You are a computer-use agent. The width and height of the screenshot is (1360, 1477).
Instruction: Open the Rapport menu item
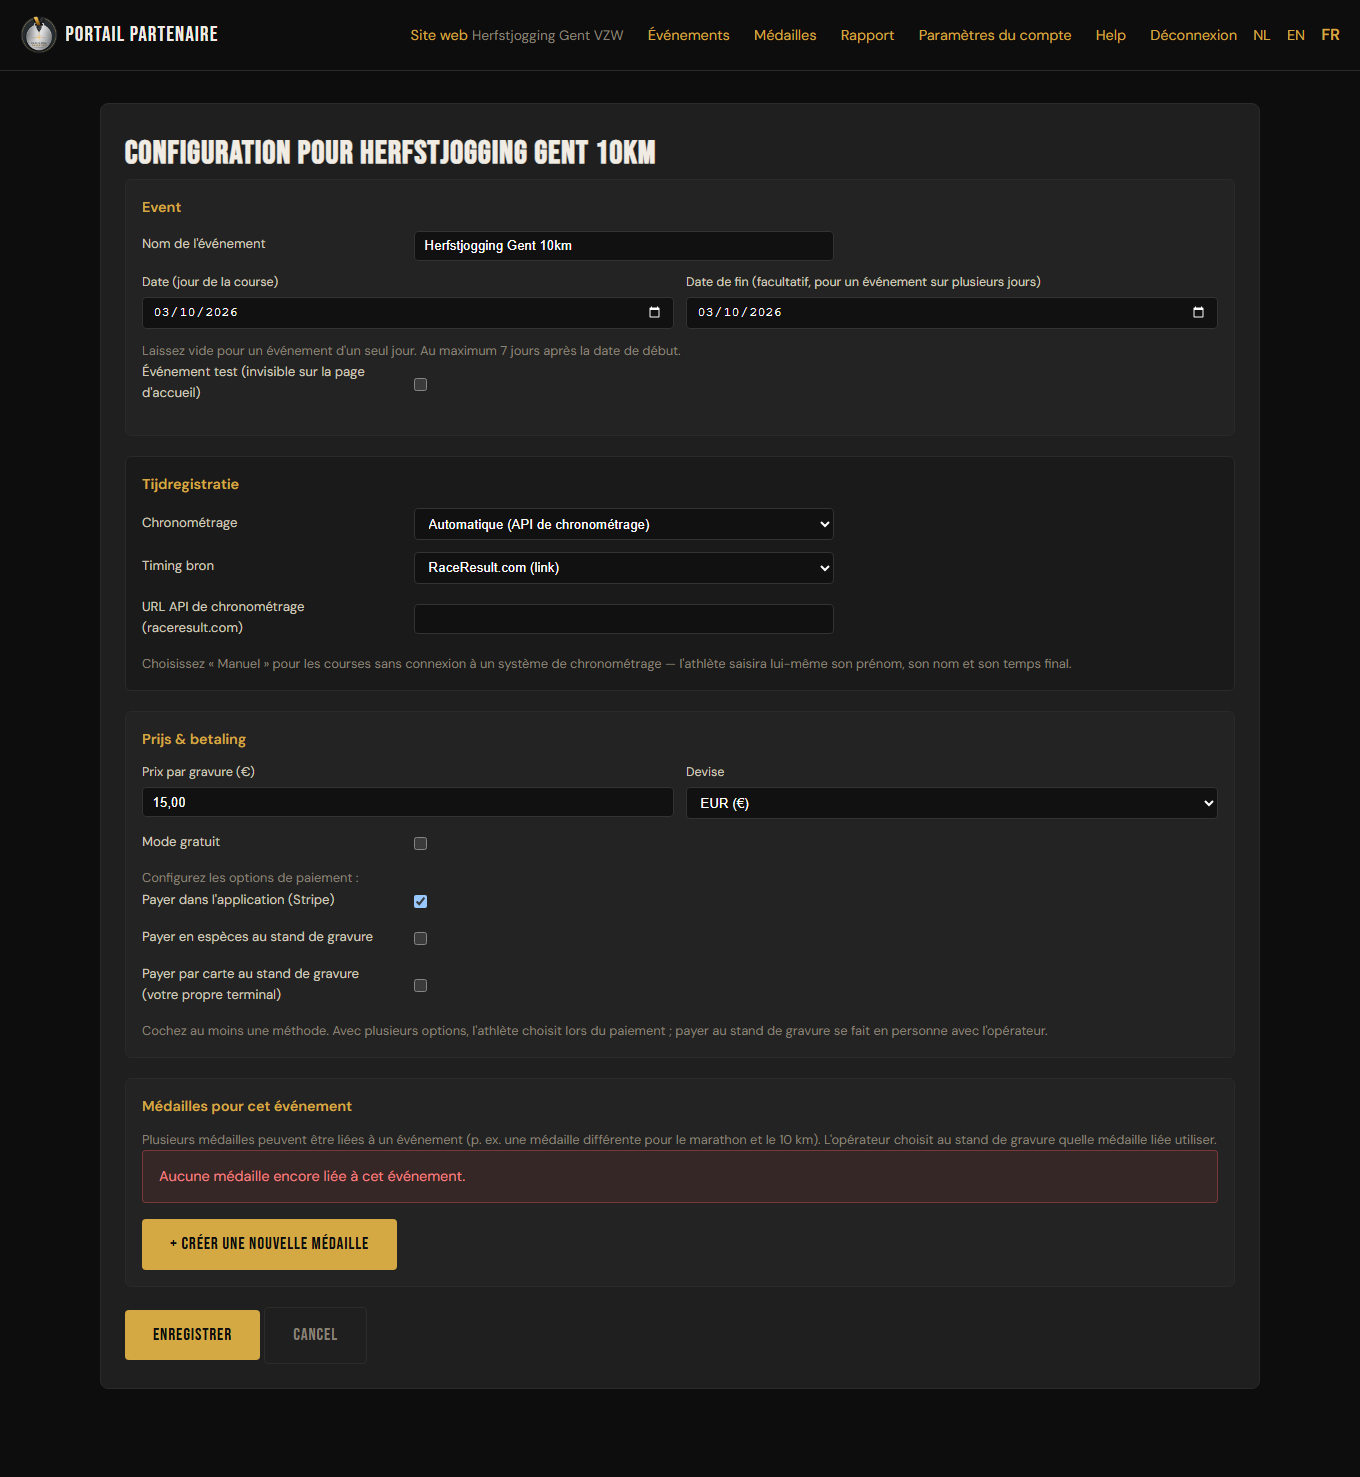pyautogui.click(x=868, y=35)
